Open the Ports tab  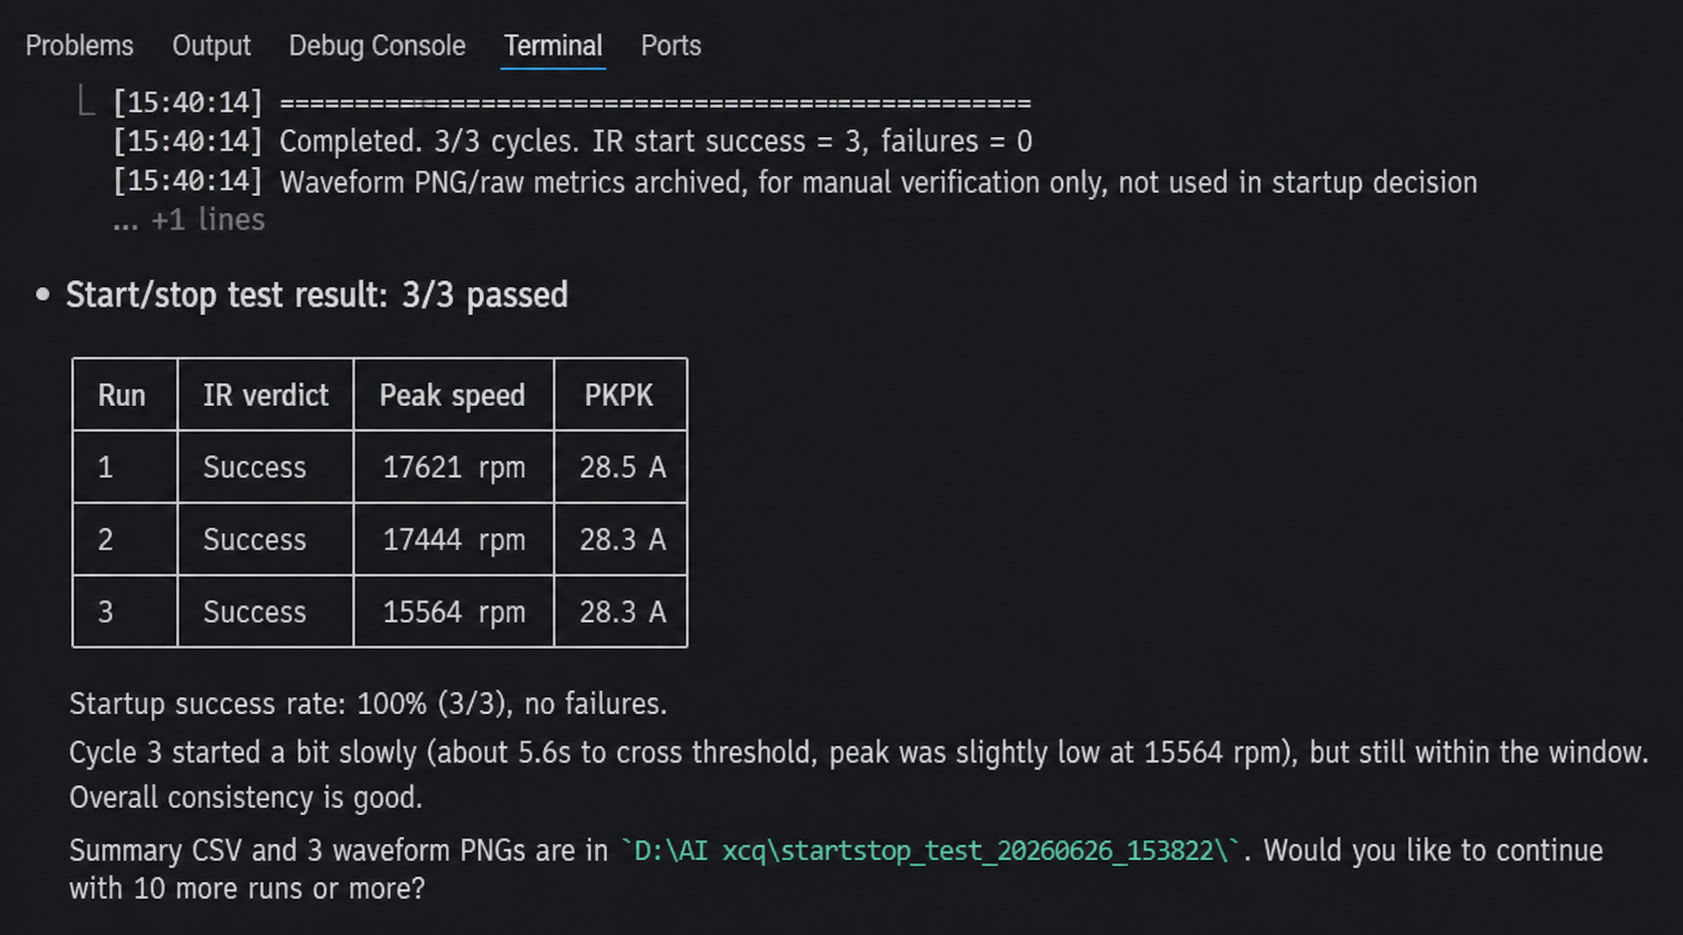coord(671,46)
